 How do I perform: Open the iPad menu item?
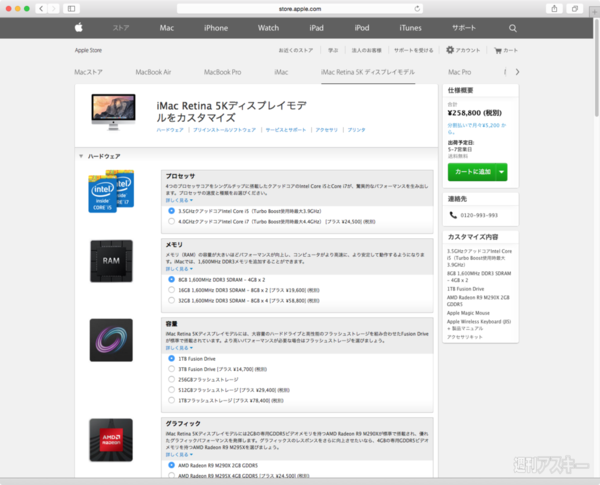point(316,28)
